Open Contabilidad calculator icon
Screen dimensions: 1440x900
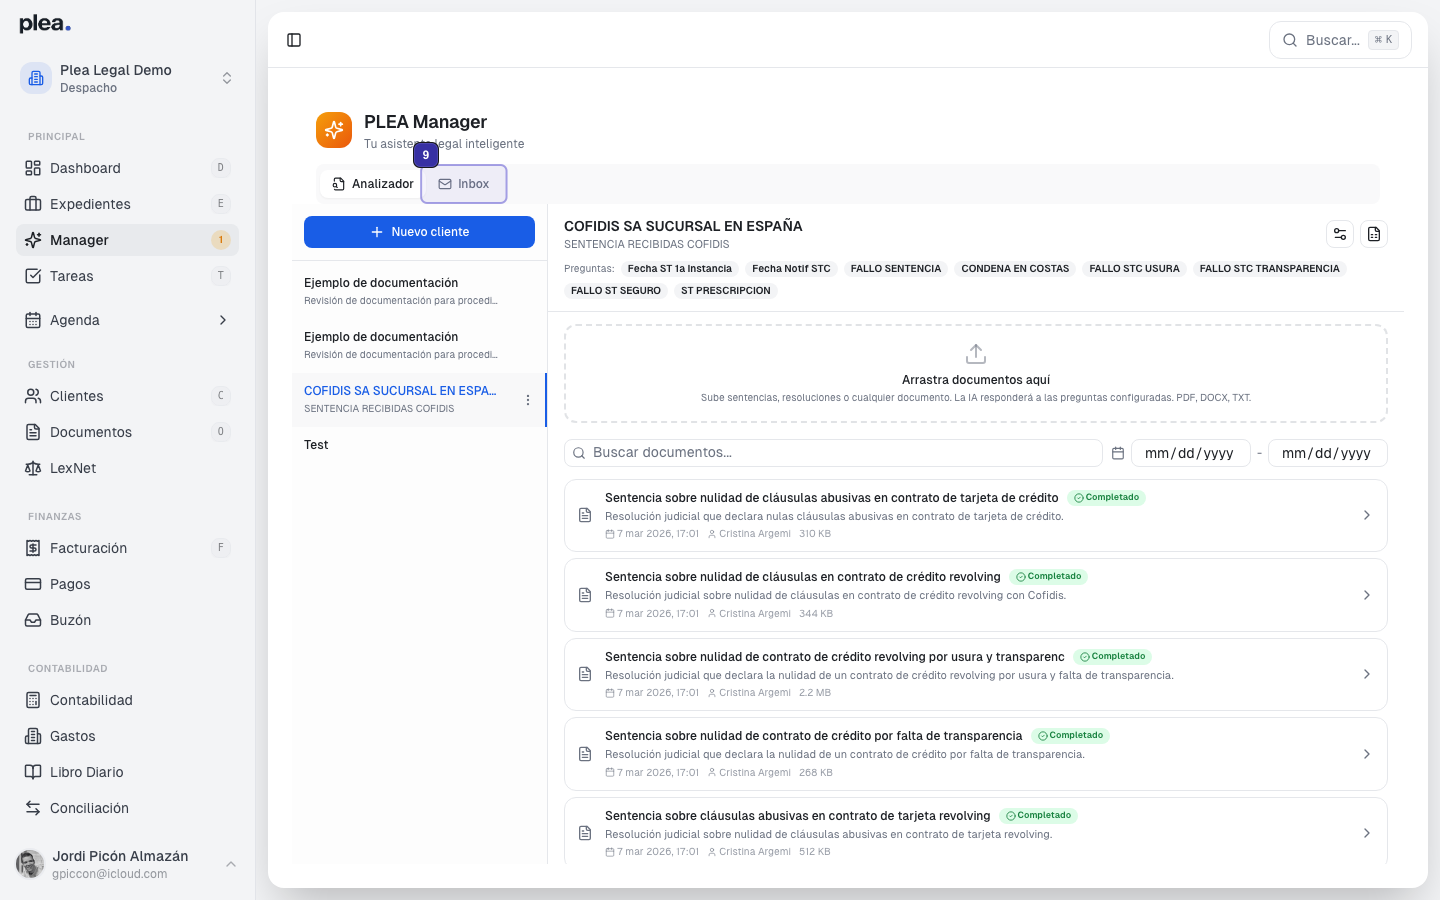pos(33,700)
